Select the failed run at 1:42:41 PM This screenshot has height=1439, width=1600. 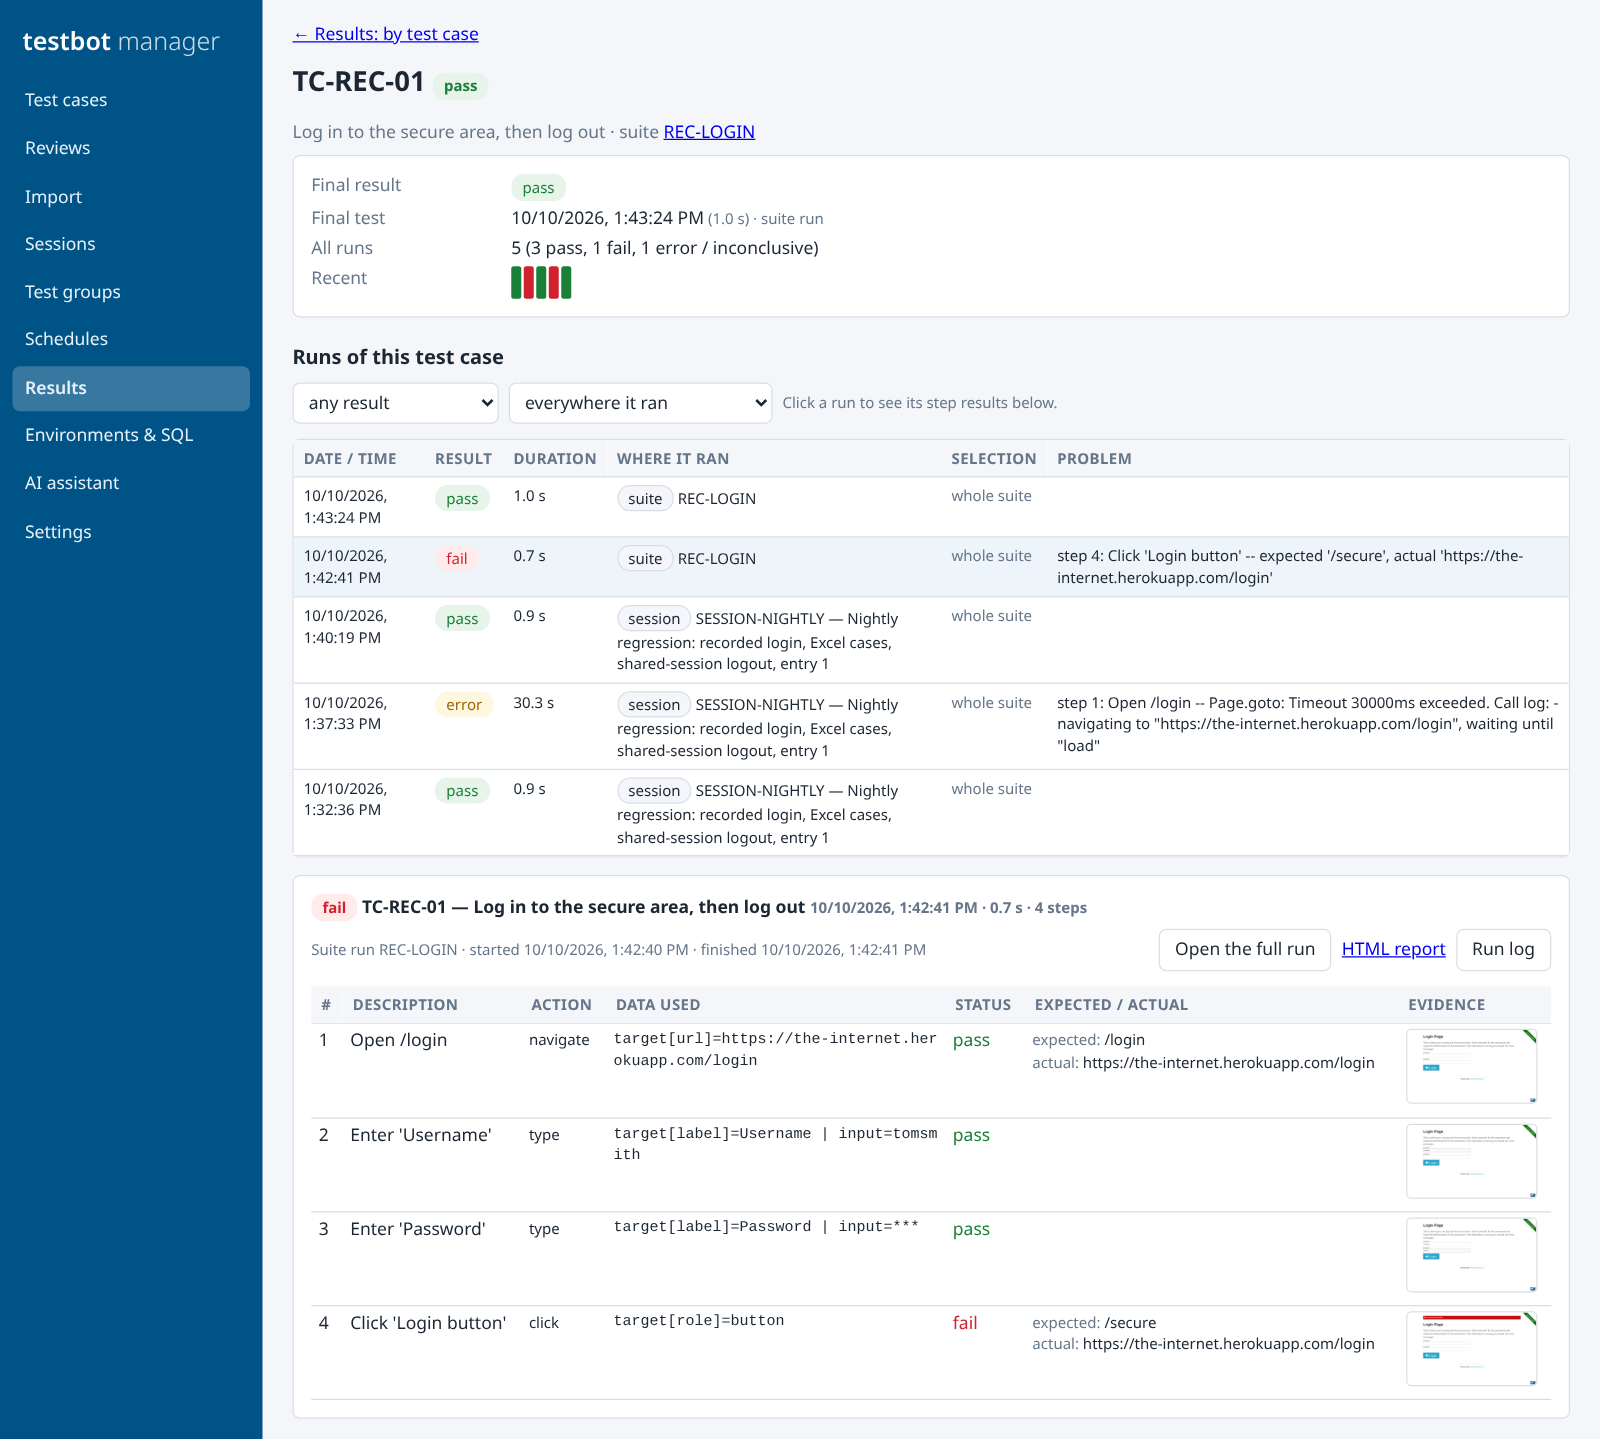tap(930, 567)
